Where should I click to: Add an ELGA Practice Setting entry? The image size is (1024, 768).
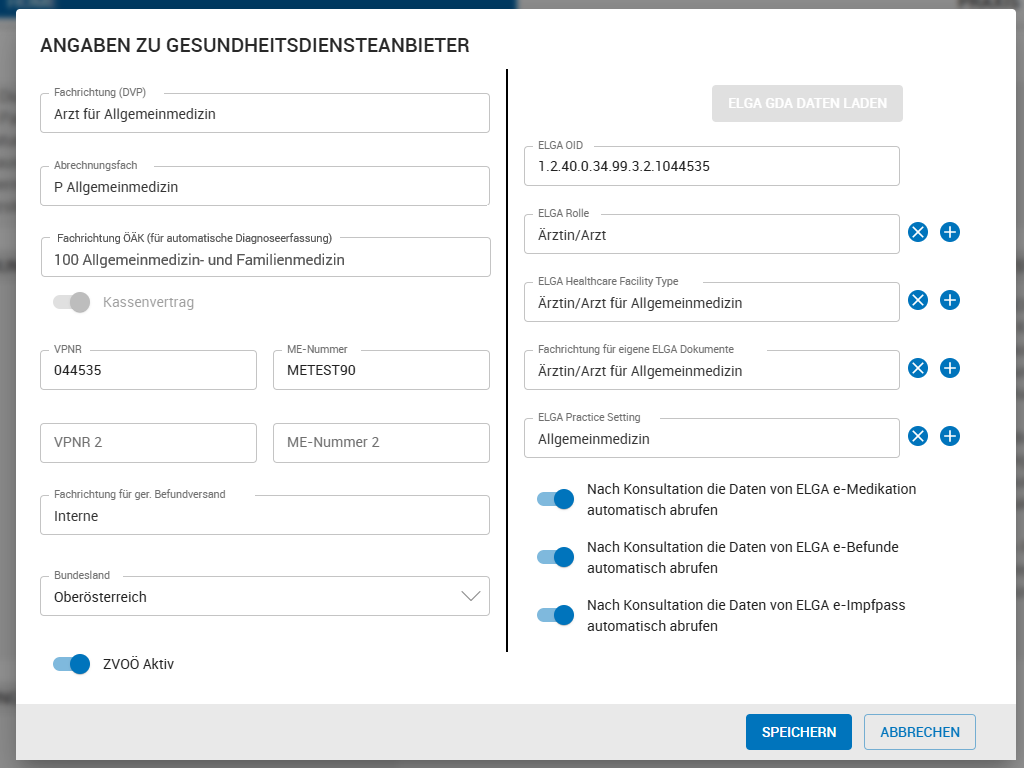950,436
